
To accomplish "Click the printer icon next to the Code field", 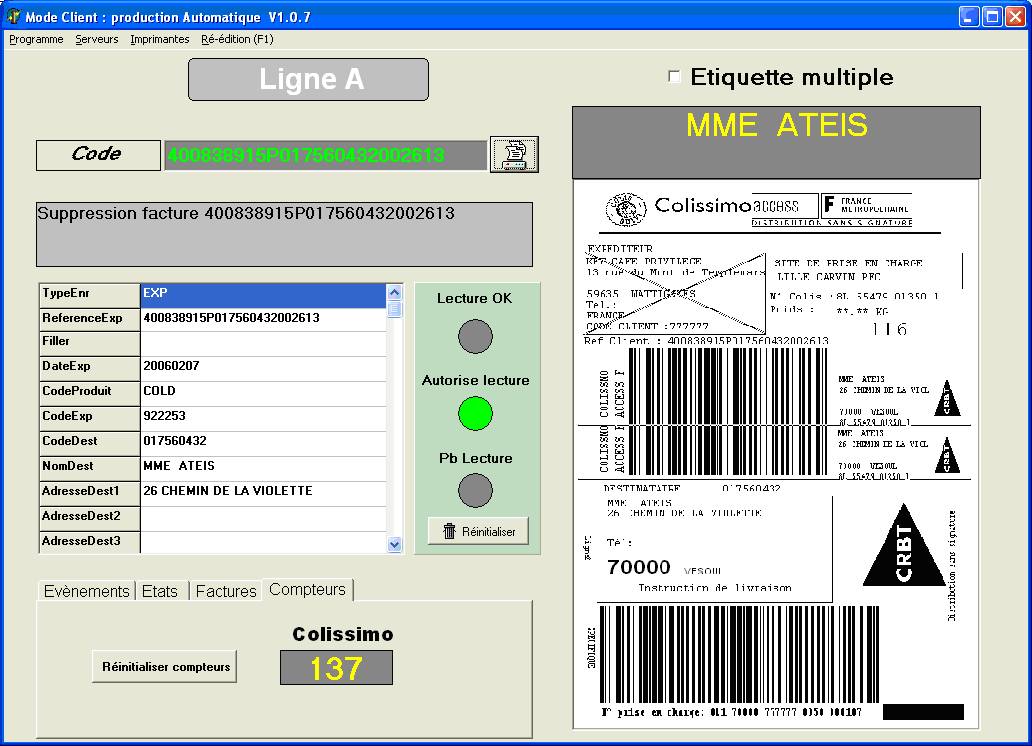I will (x=514, y=155).
